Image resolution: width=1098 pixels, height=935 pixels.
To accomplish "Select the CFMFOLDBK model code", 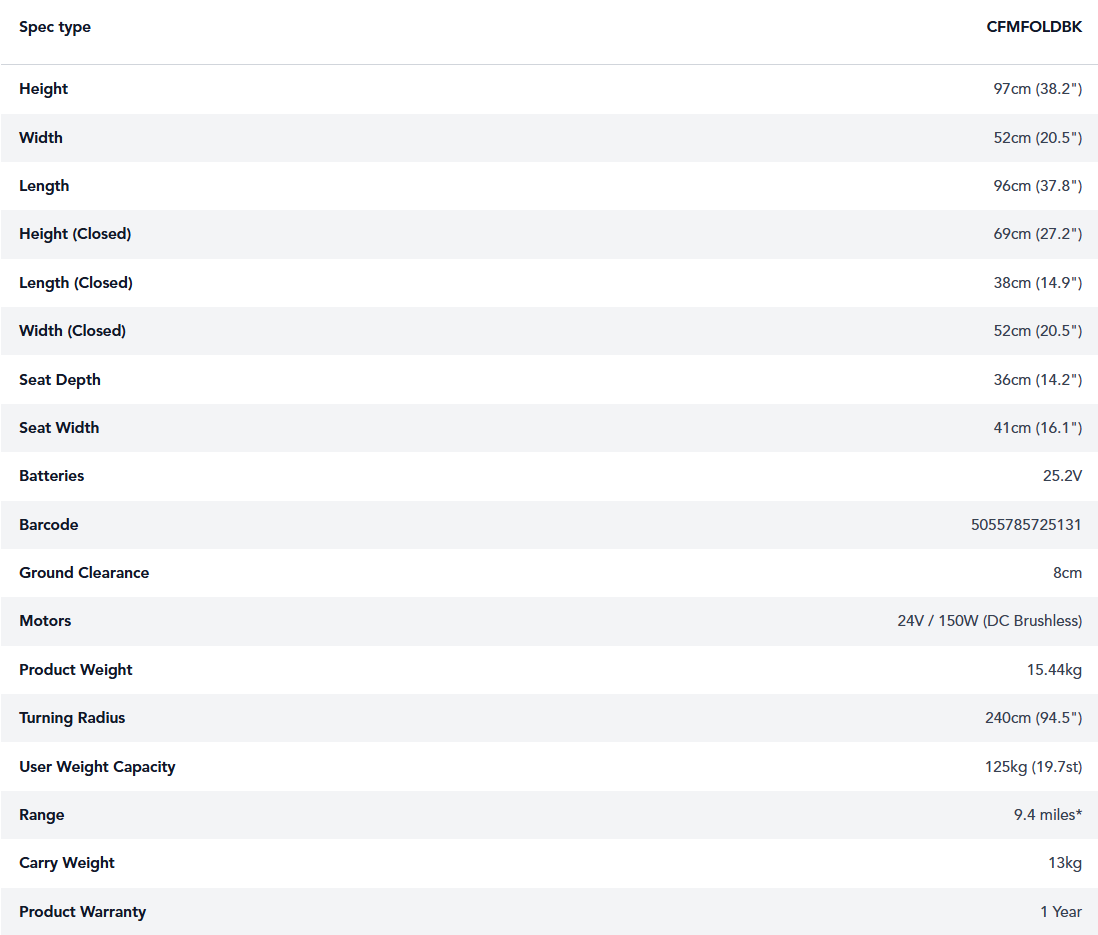I will [x=1034, y=27].
